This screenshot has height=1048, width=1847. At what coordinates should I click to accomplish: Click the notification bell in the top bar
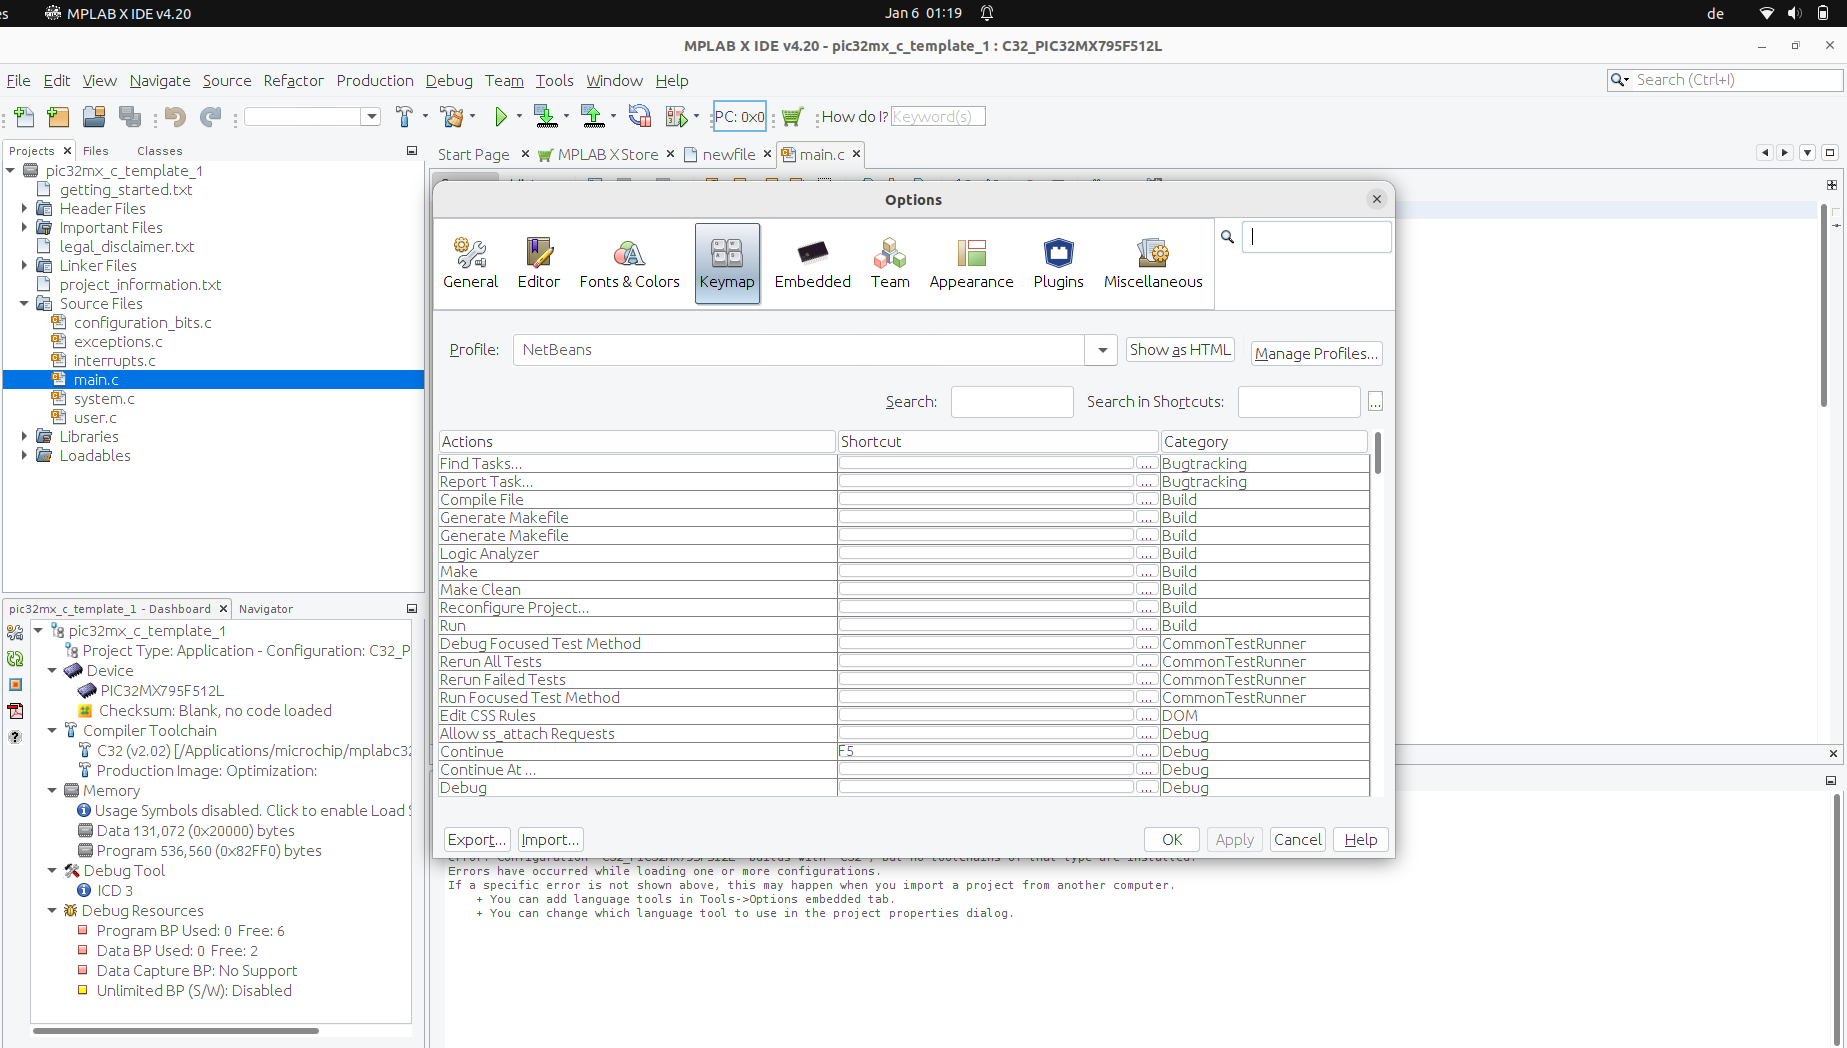[987, 13]
